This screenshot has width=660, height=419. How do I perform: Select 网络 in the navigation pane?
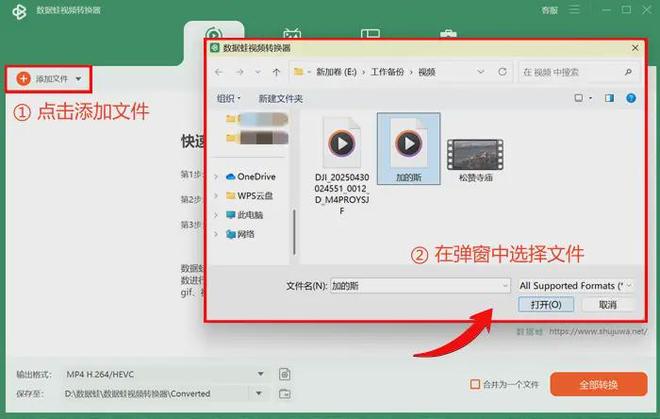[x=240, y=234]
